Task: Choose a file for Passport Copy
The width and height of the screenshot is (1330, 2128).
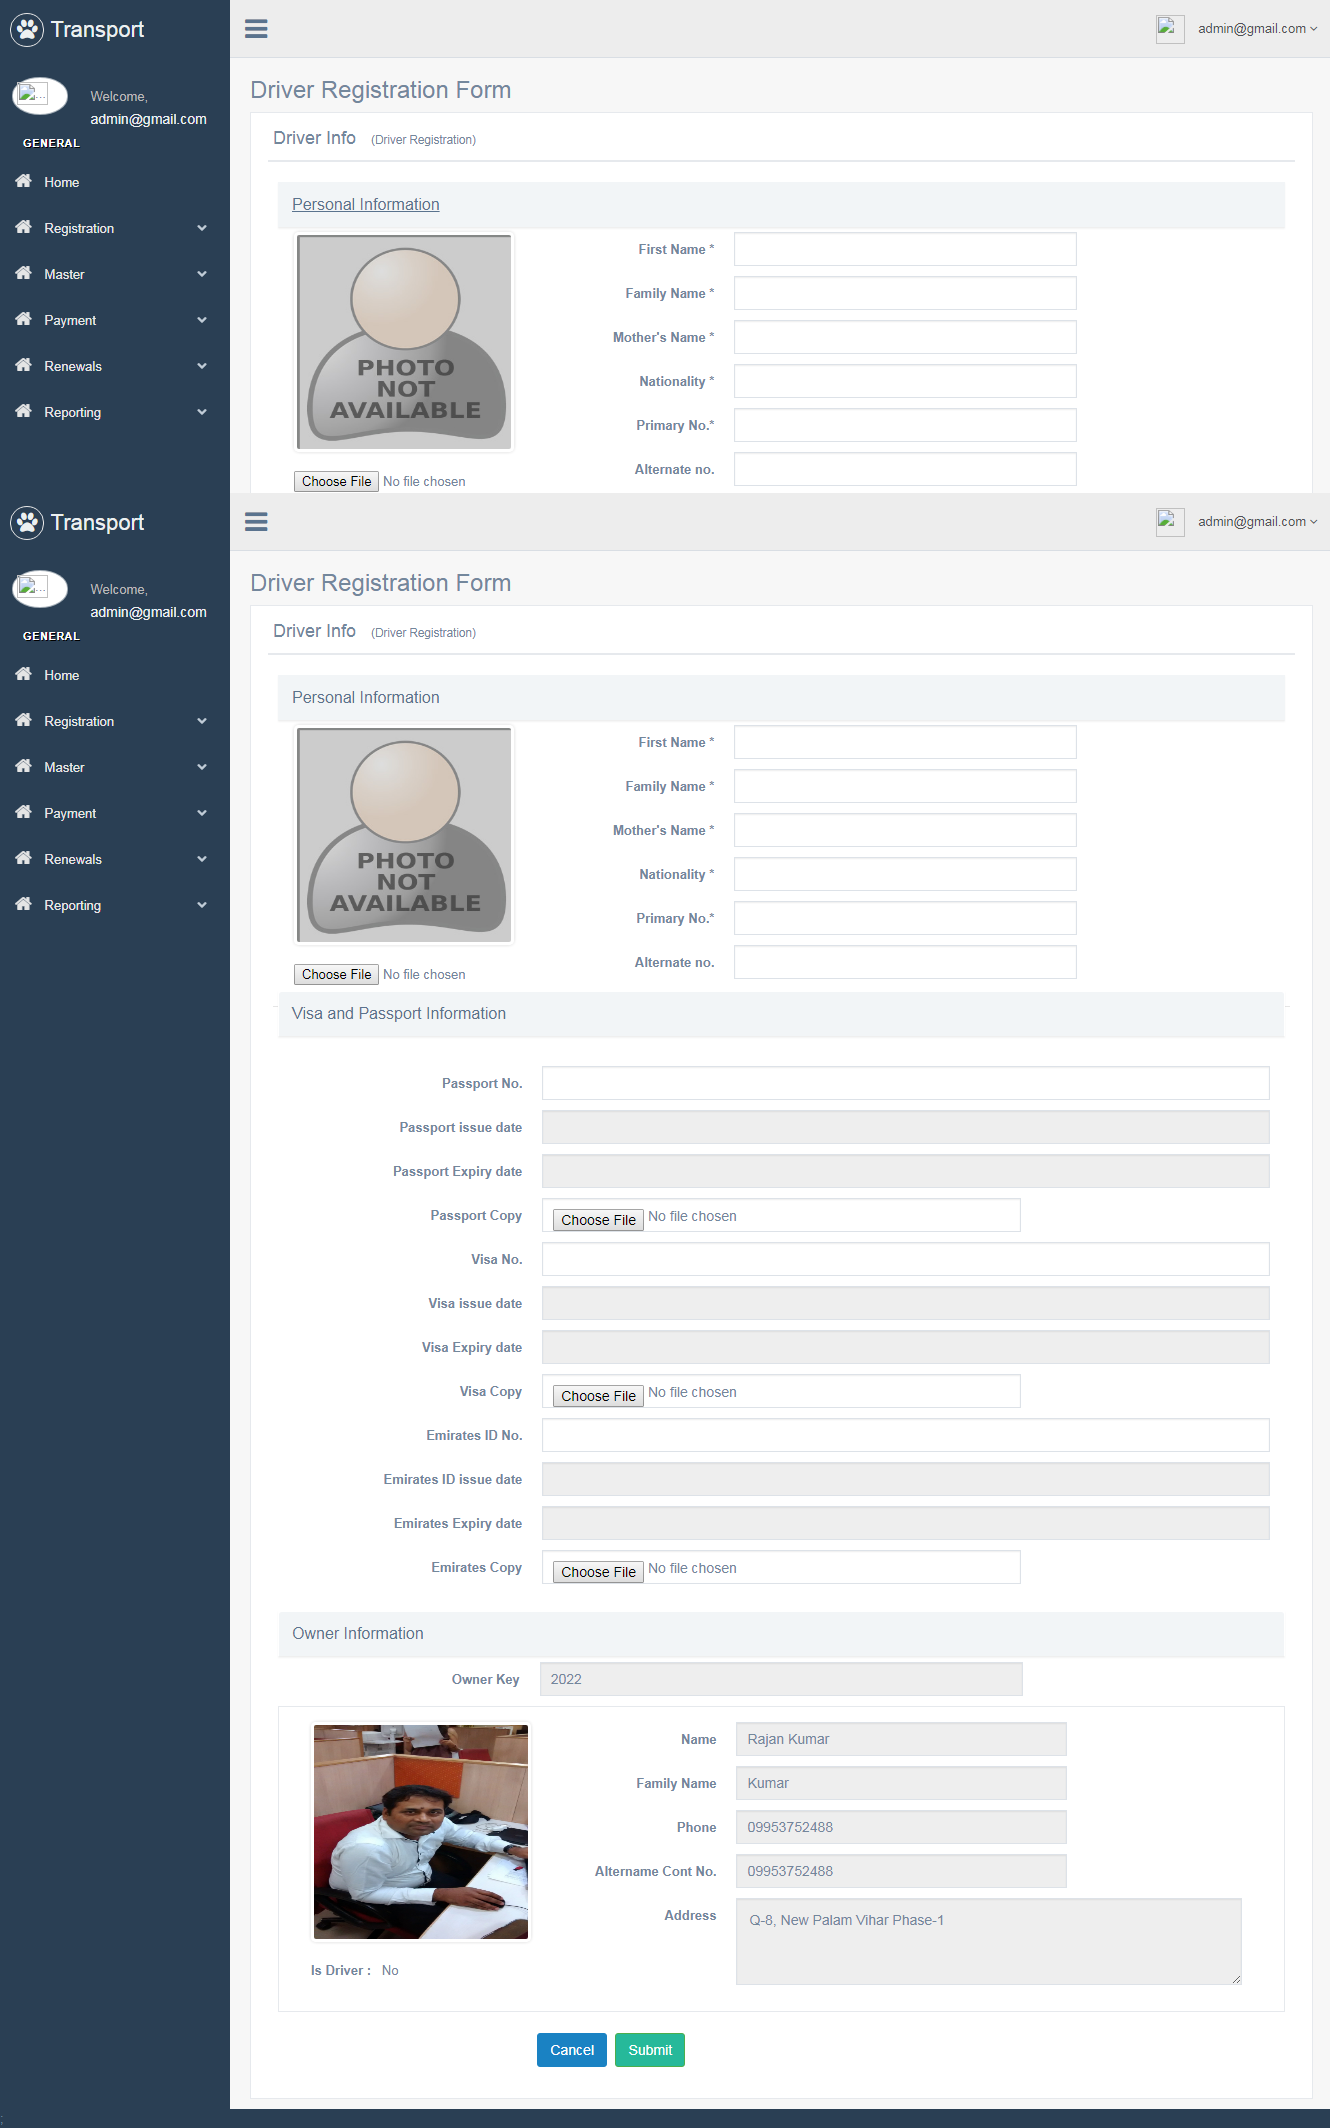Action: (598, 1220)
